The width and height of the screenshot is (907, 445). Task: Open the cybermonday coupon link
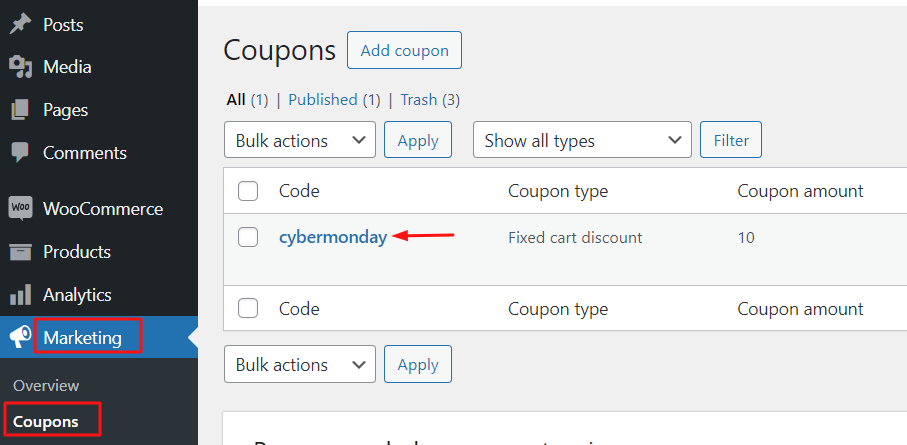pos(333,238)
